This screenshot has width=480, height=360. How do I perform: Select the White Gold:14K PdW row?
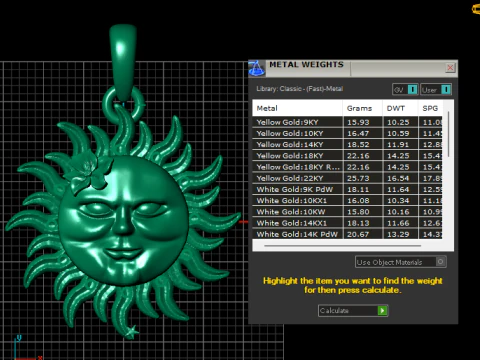click(x=348, y=234)
